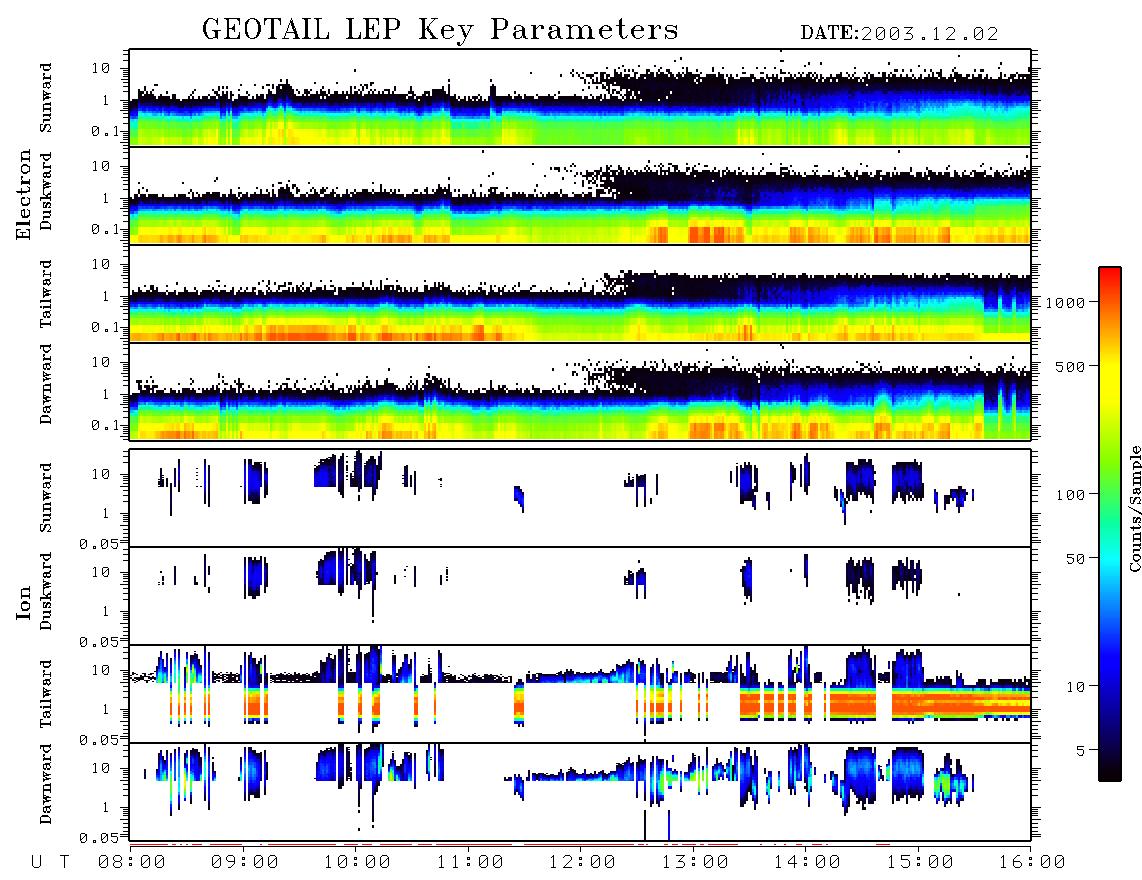
Task: Select the DATE:2003.12.02 label
Action: click(x=899, y=34)
